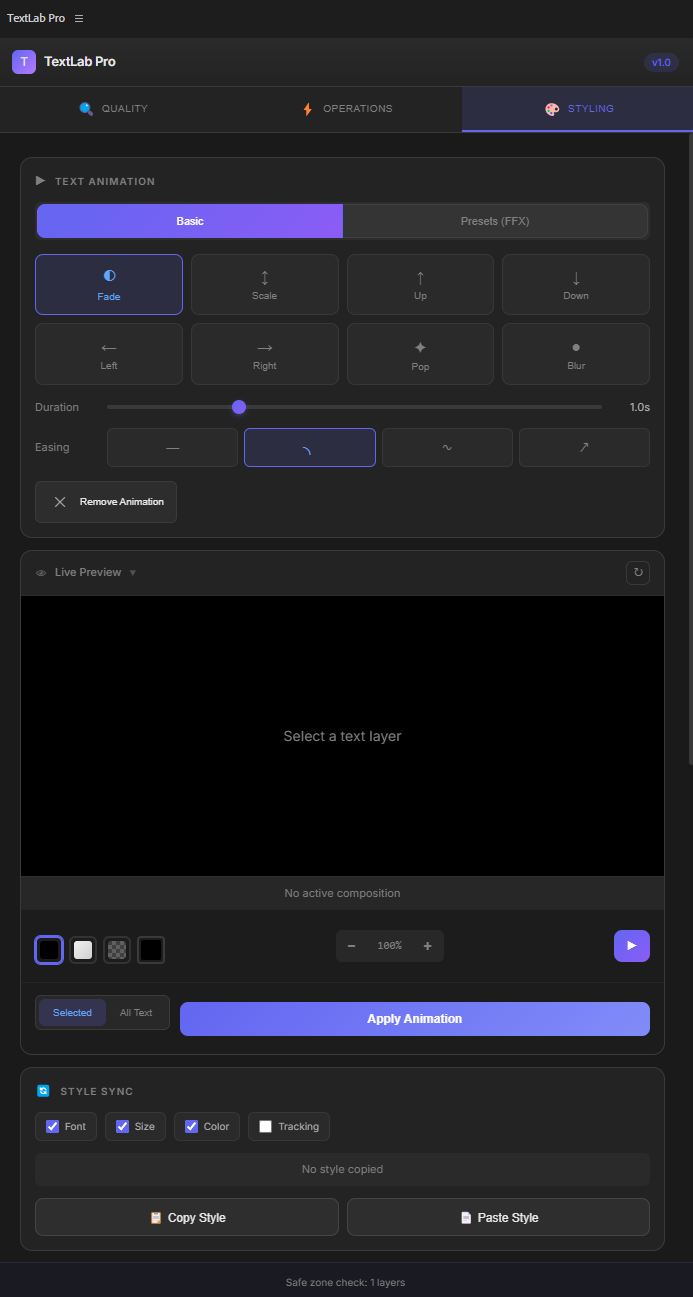
Task: Click the panel vertical scrollbar
Action: pos(690,450)
